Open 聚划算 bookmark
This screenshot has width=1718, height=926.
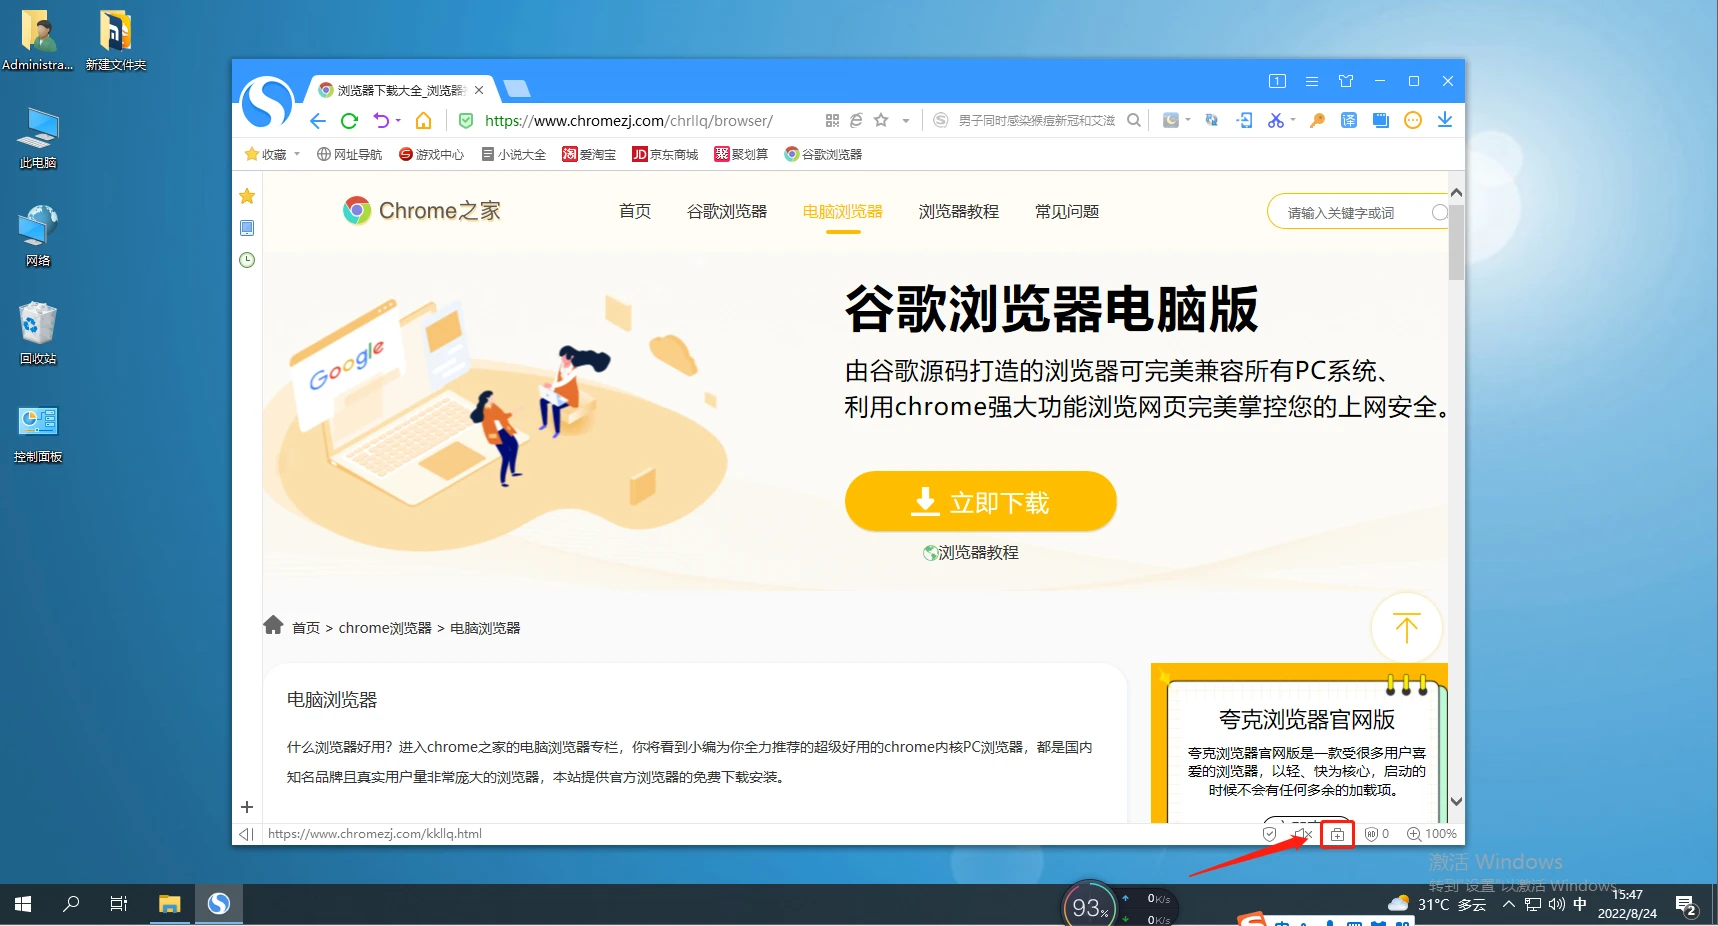point(741,154)
